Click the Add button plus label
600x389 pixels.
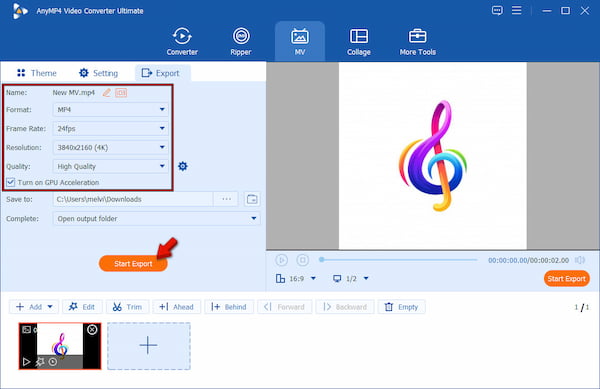[29, 307]
